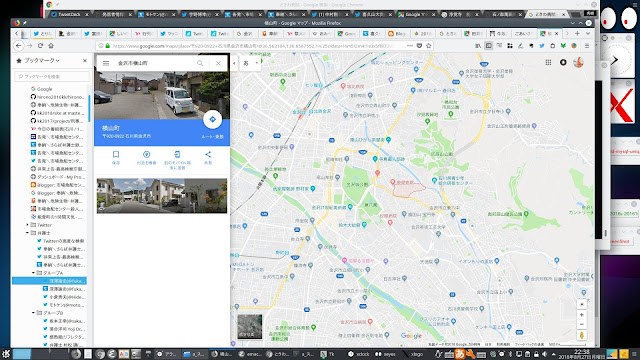Viewport: 640px width, 360px height.
Task: Select the highlighted bookmark under グループA
Action: pos(49,281)
